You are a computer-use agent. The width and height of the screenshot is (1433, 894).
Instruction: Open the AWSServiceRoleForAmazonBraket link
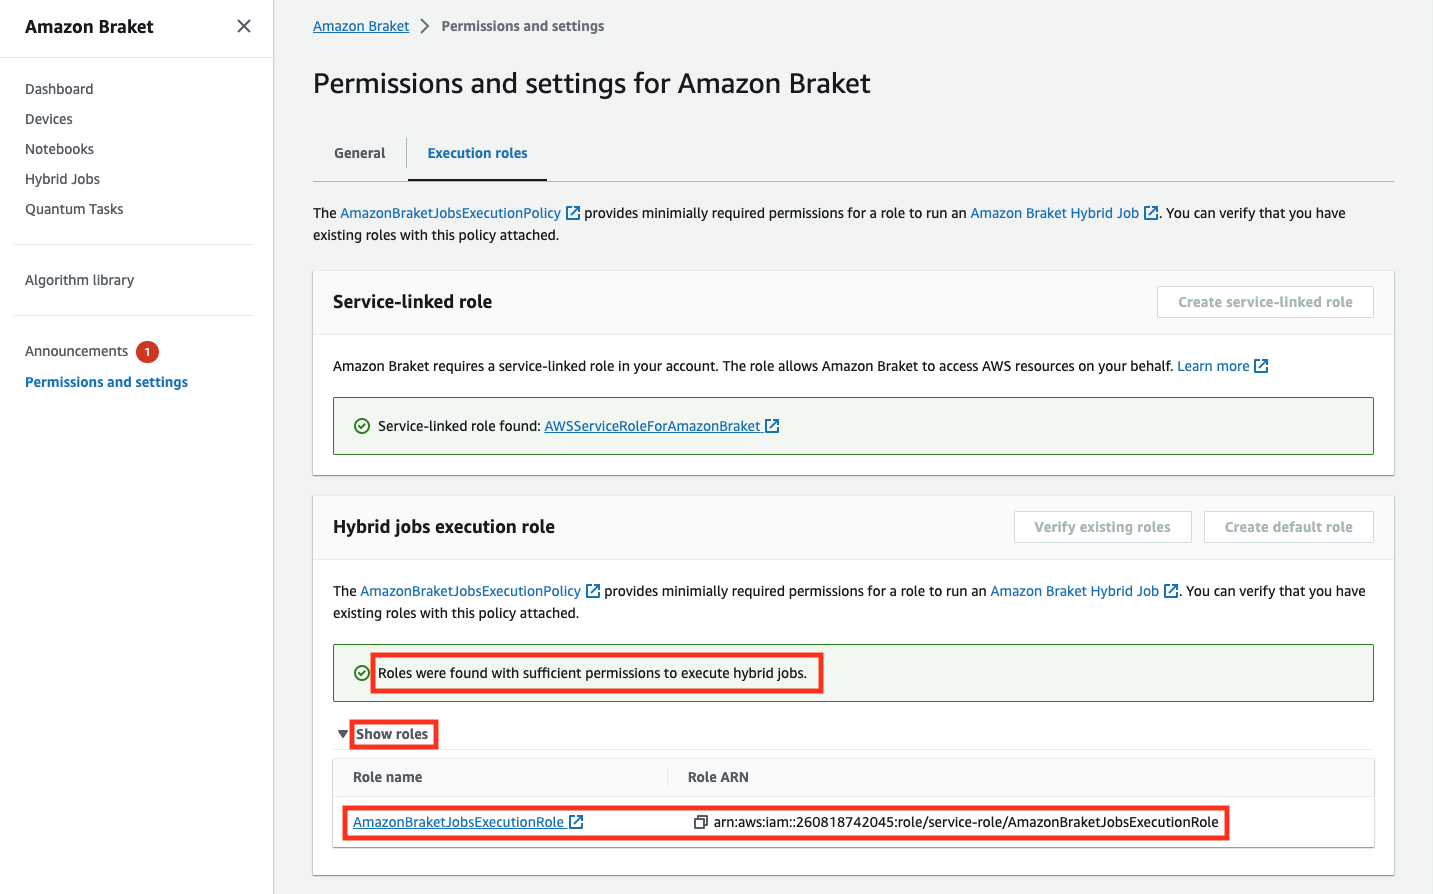pos(652,426)
